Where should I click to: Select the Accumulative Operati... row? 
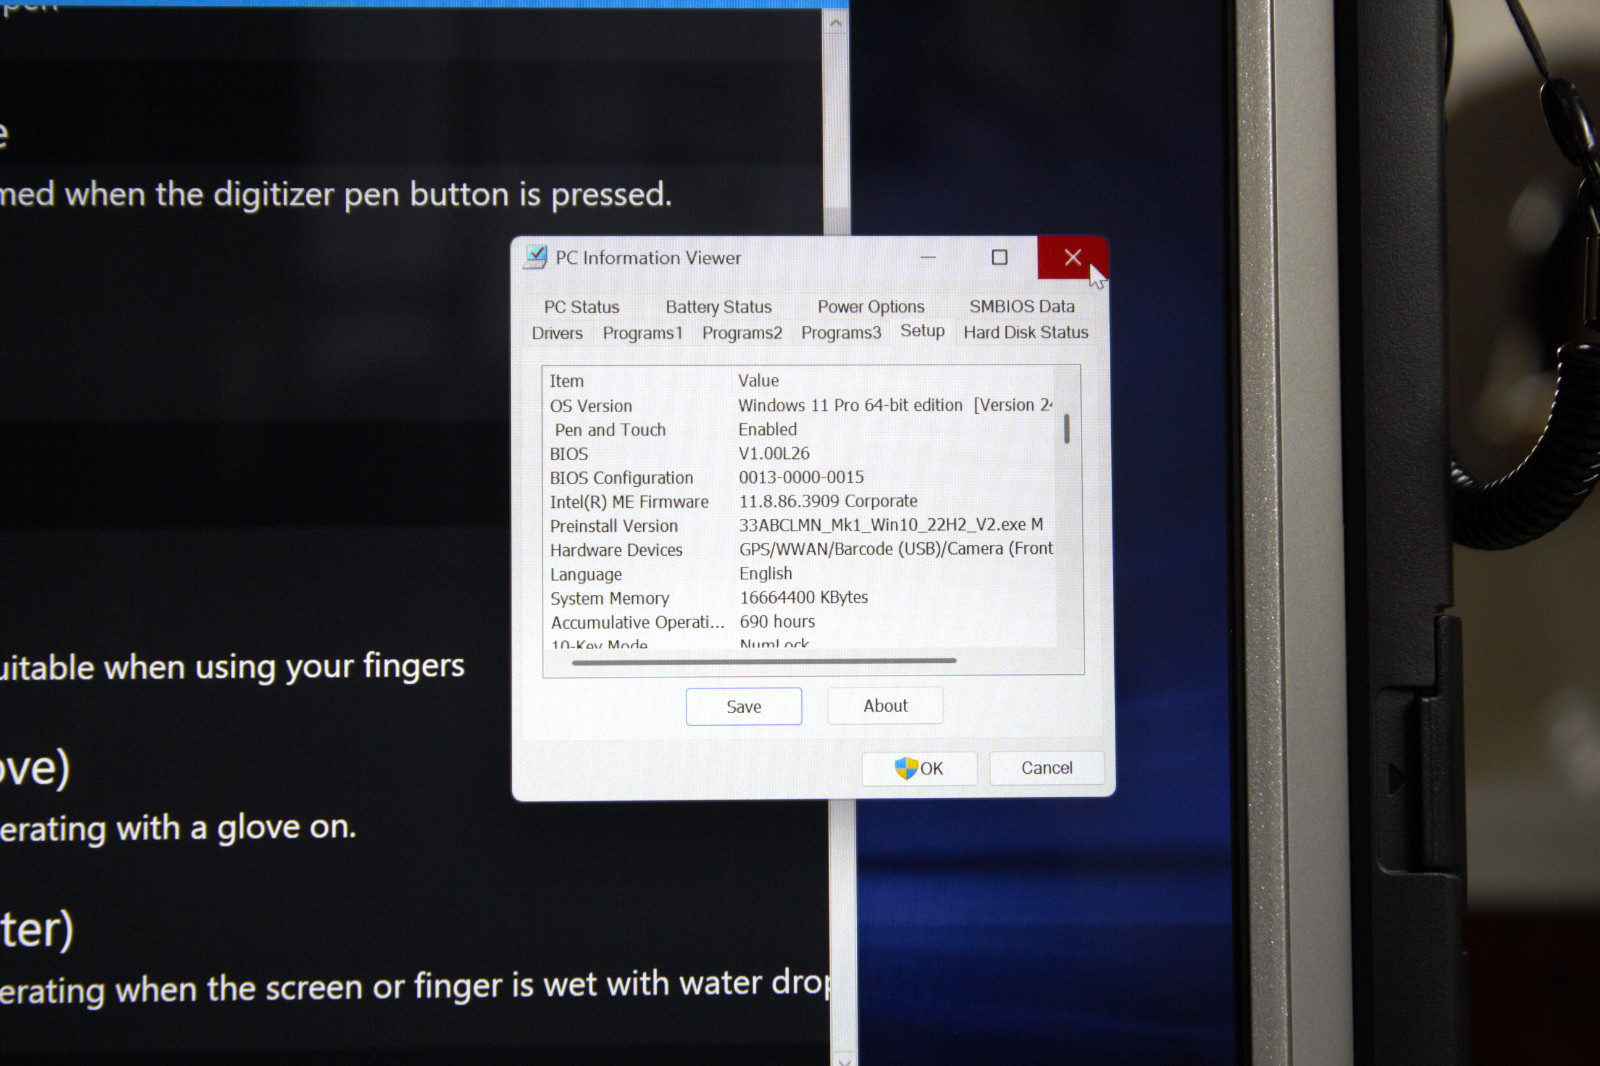[x=800, y=622]
